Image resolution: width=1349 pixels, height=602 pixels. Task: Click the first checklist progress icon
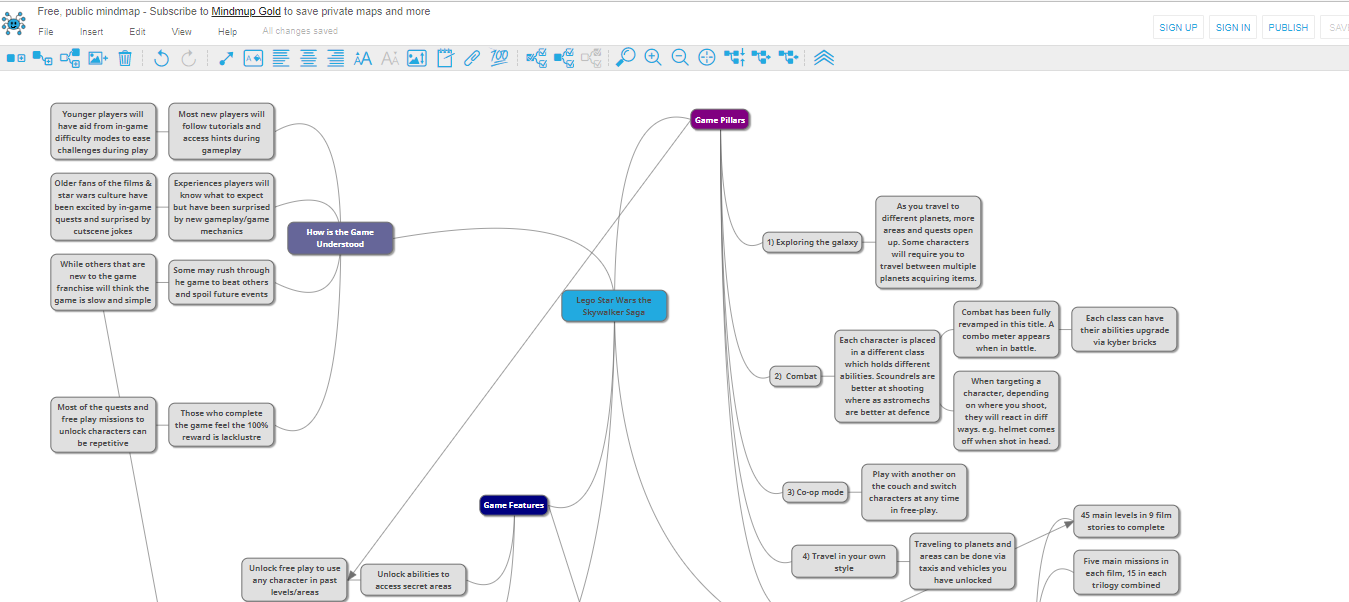coord(537,58)
